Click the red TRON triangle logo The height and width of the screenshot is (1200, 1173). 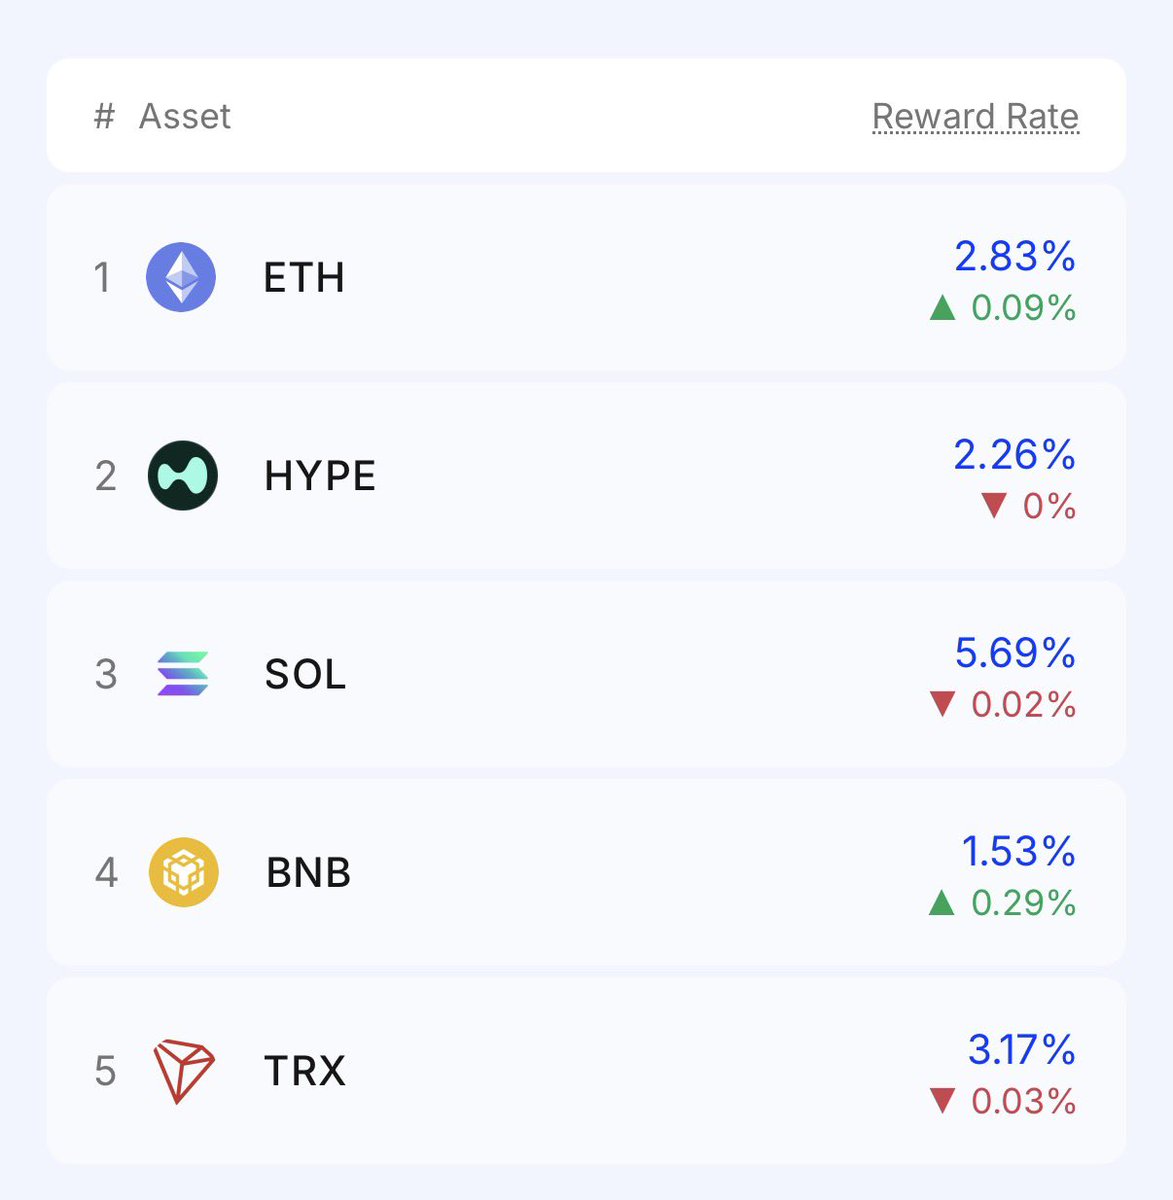(184, 1071)
